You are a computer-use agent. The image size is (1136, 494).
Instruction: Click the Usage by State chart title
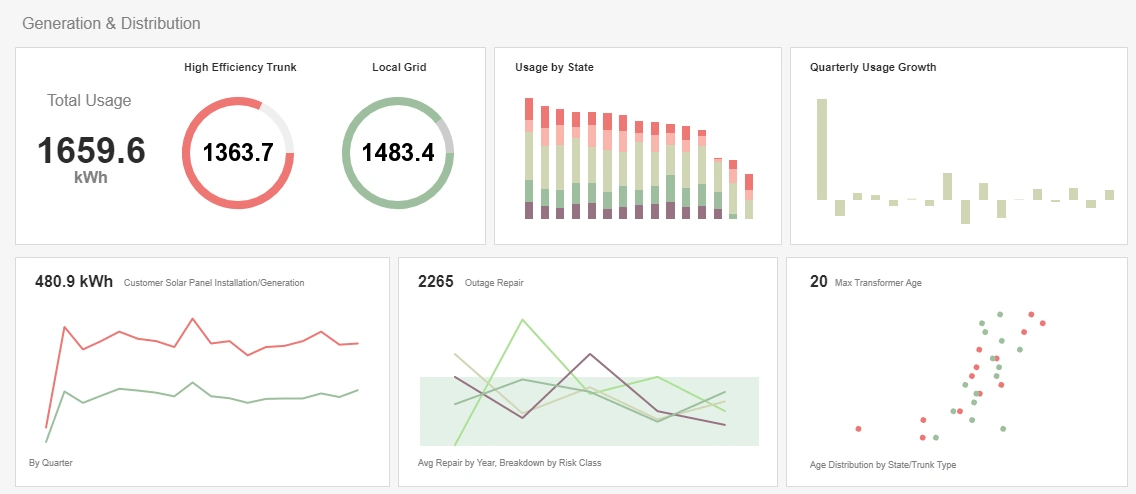click(x=554, y=68)
